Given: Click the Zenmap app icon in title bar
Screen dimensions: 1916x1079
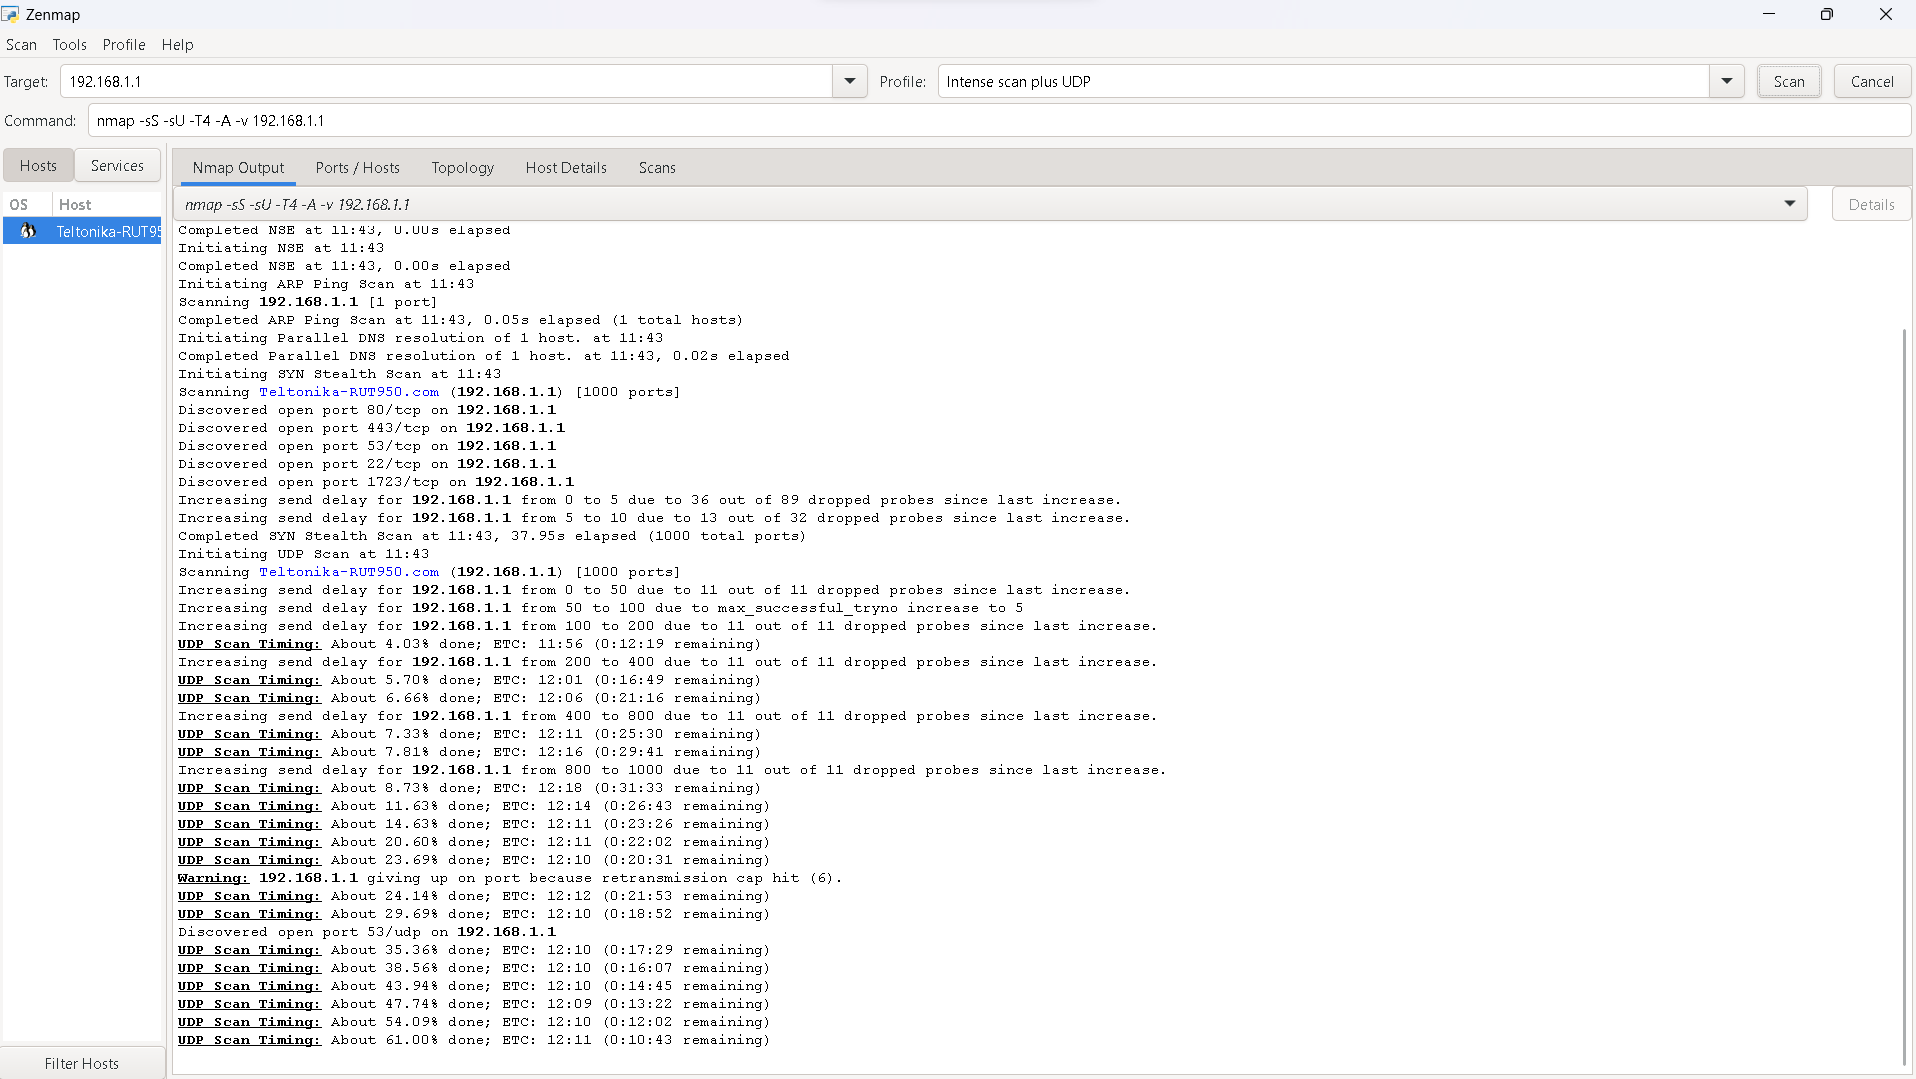Looking at the screenshot, I should (10, 14).
